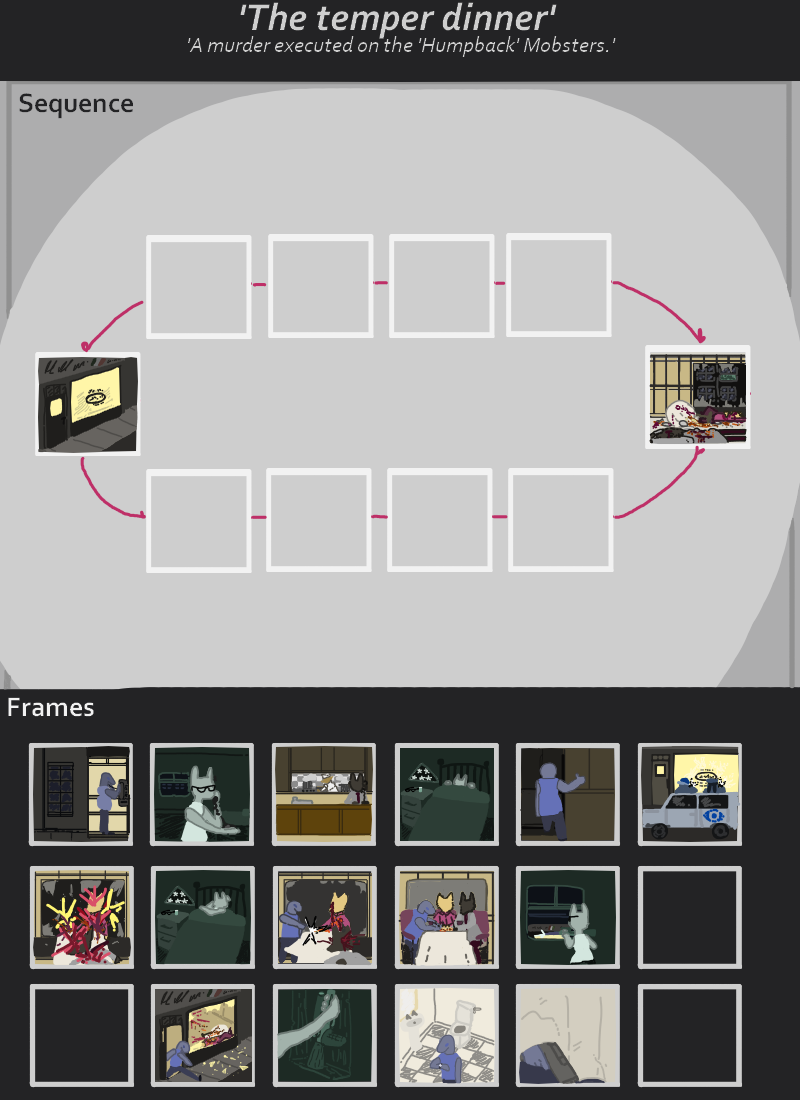Click the last empty bottom-row sequence slot
Screen dimensions: 800x1100
[x=561, y=520]
